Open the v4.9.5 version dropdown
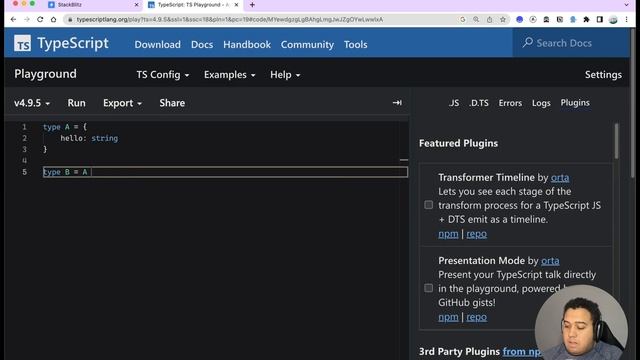 [x=32, y=103]
